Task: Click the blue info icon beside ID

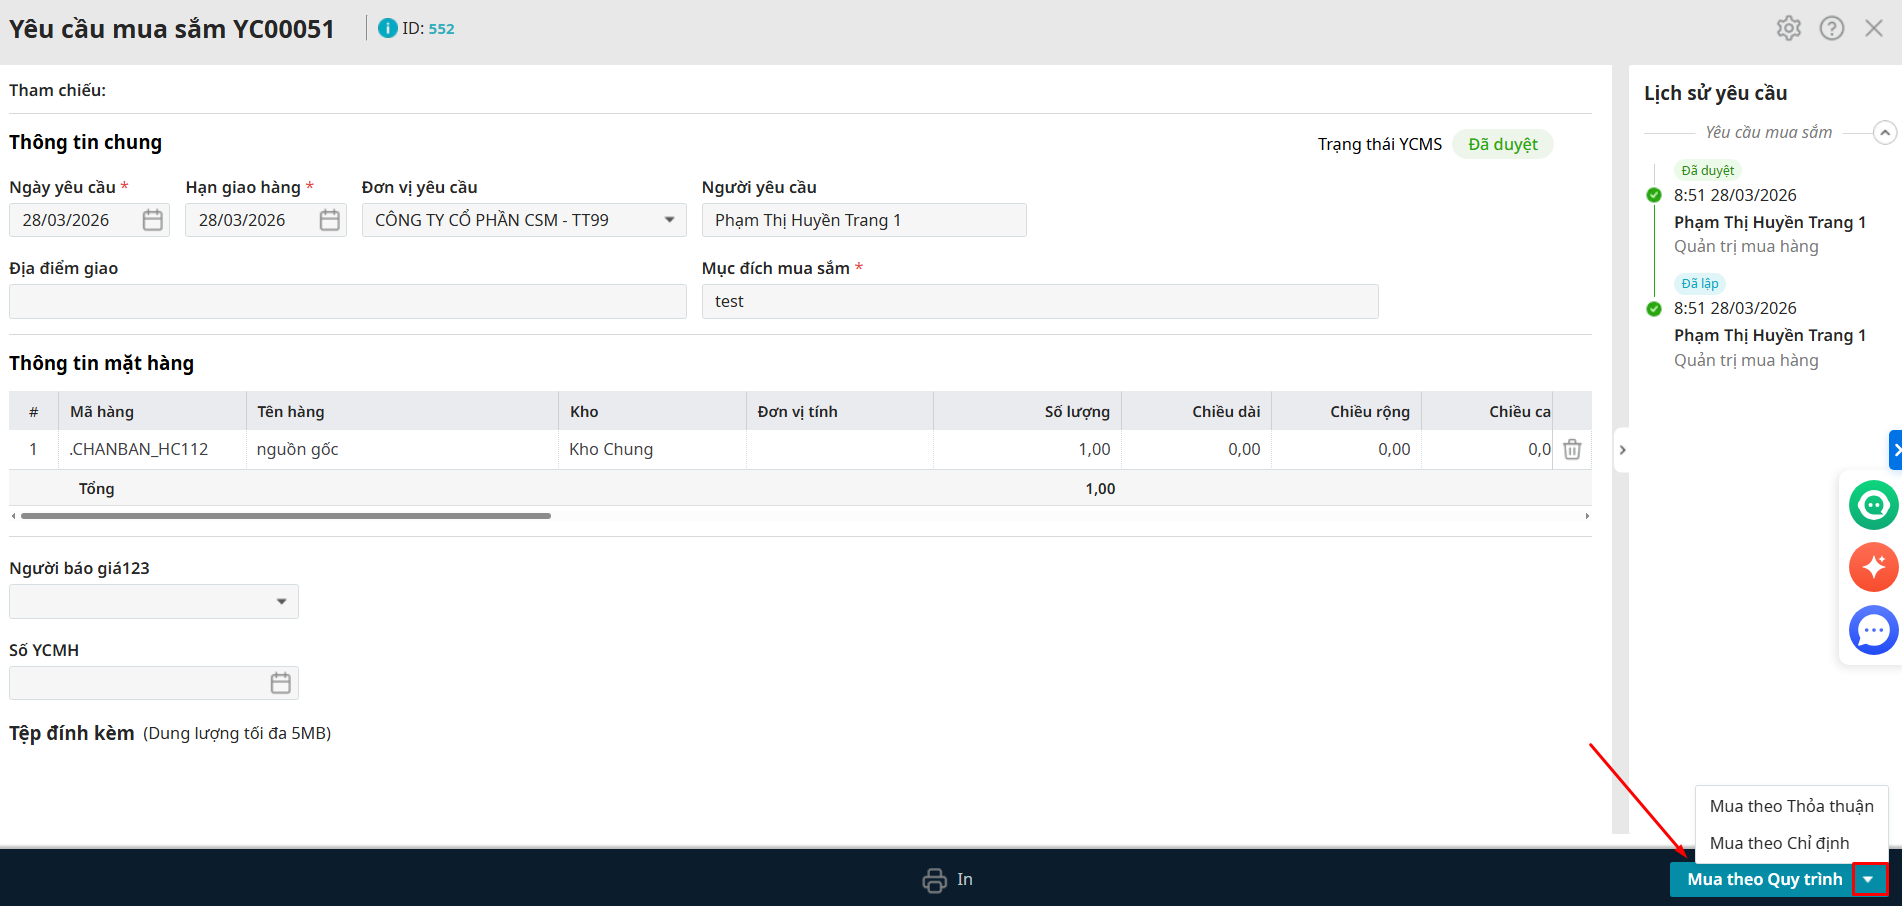Action: (x=388, y=28)
